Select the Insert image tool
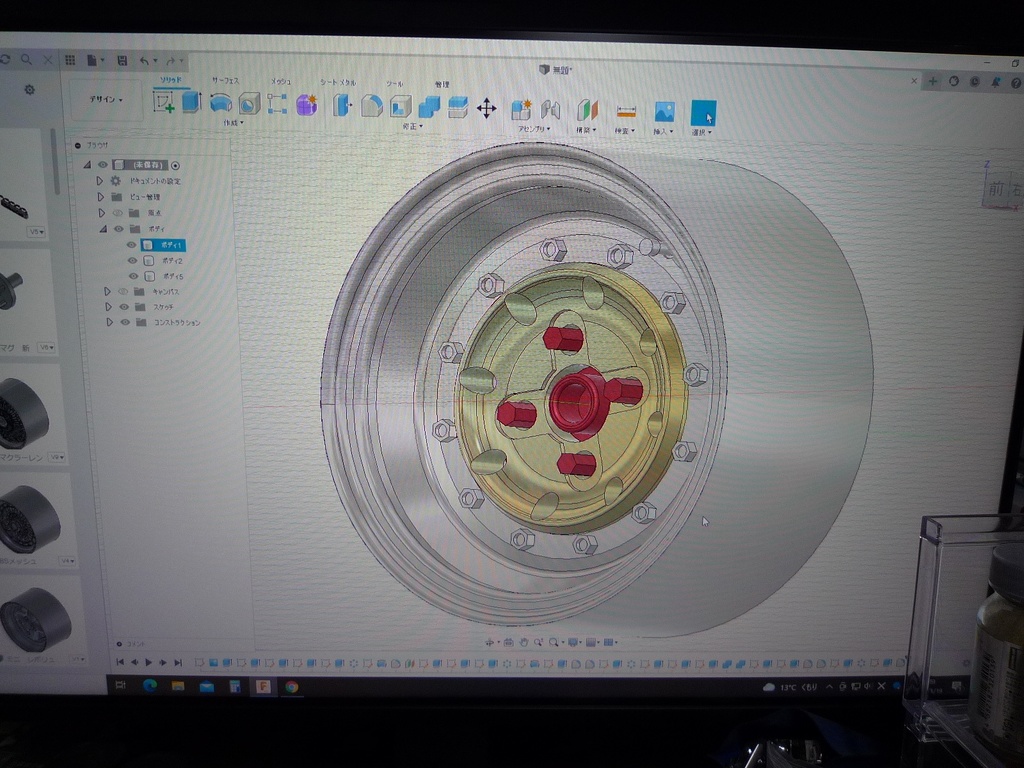The width and height of the screenshot is (1024, 768). [664, 112]
